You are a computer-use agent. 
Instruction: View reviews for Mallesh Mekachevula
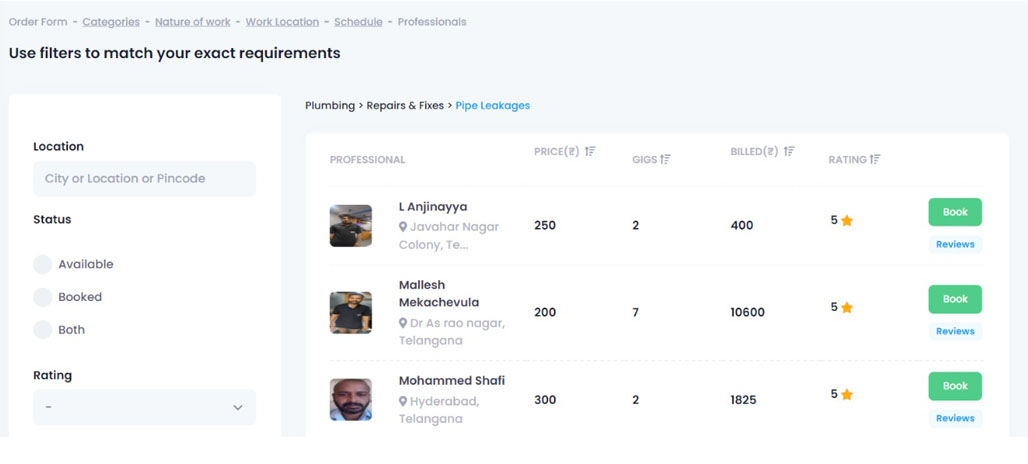[955, 331]
